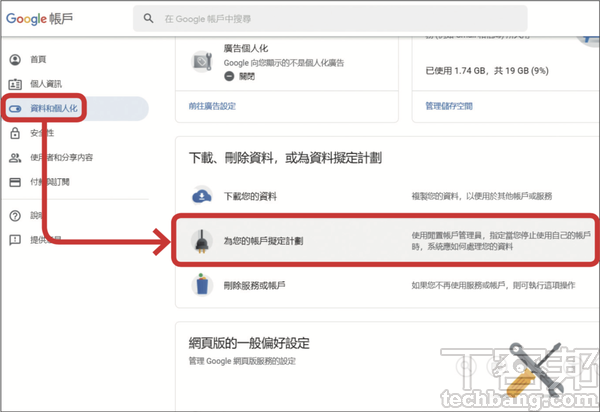Open 下載您的資料
This screenshot has width=600, height=412.
click(250, 197)
